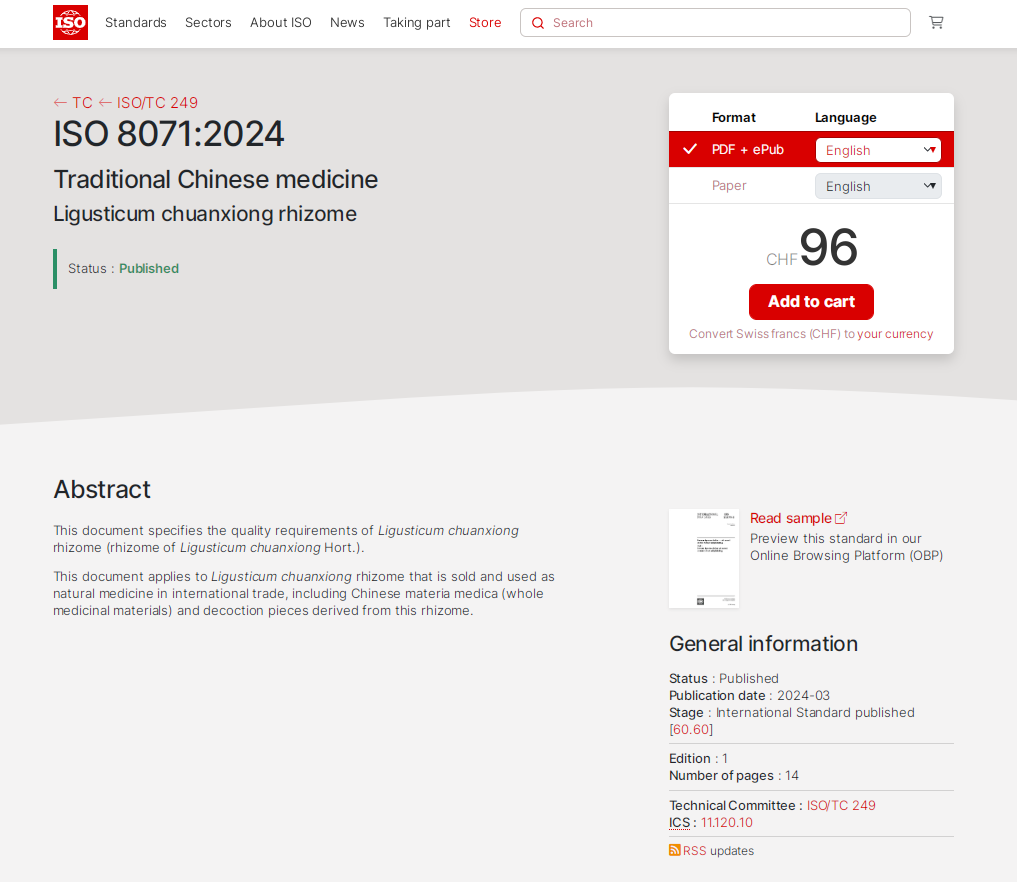Follow the 'your currency' conversion link
This screenshot has height=882, width=1017.
(x=895, y=334)
